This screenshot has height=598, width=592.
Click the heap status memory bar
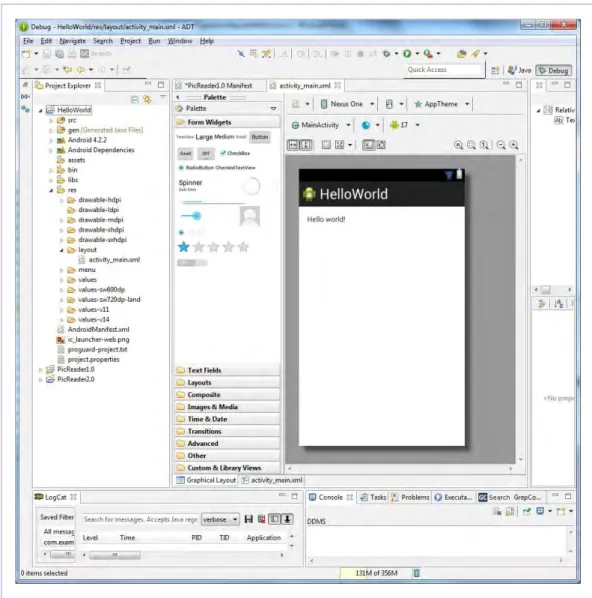click(376, 573)
